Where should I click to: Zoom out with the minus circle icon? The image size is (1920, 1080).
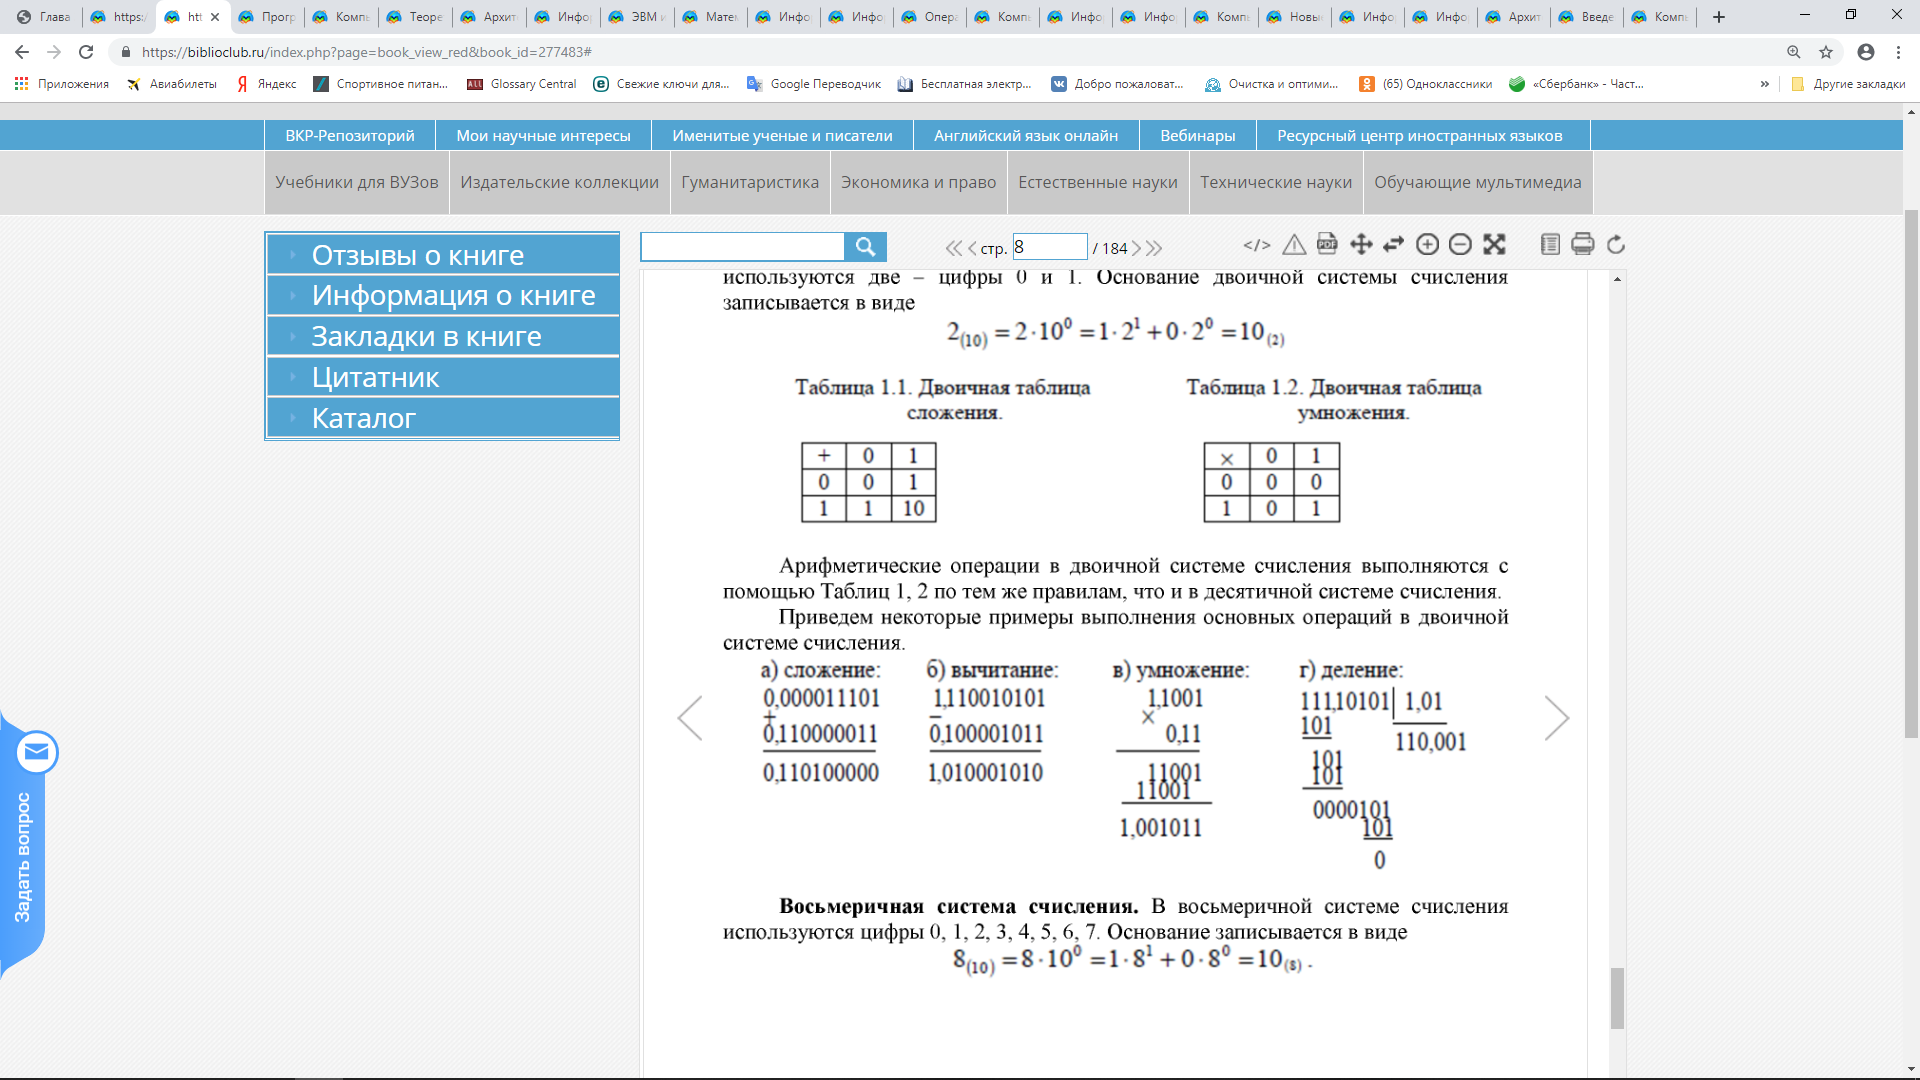[x=1460, y=244]
